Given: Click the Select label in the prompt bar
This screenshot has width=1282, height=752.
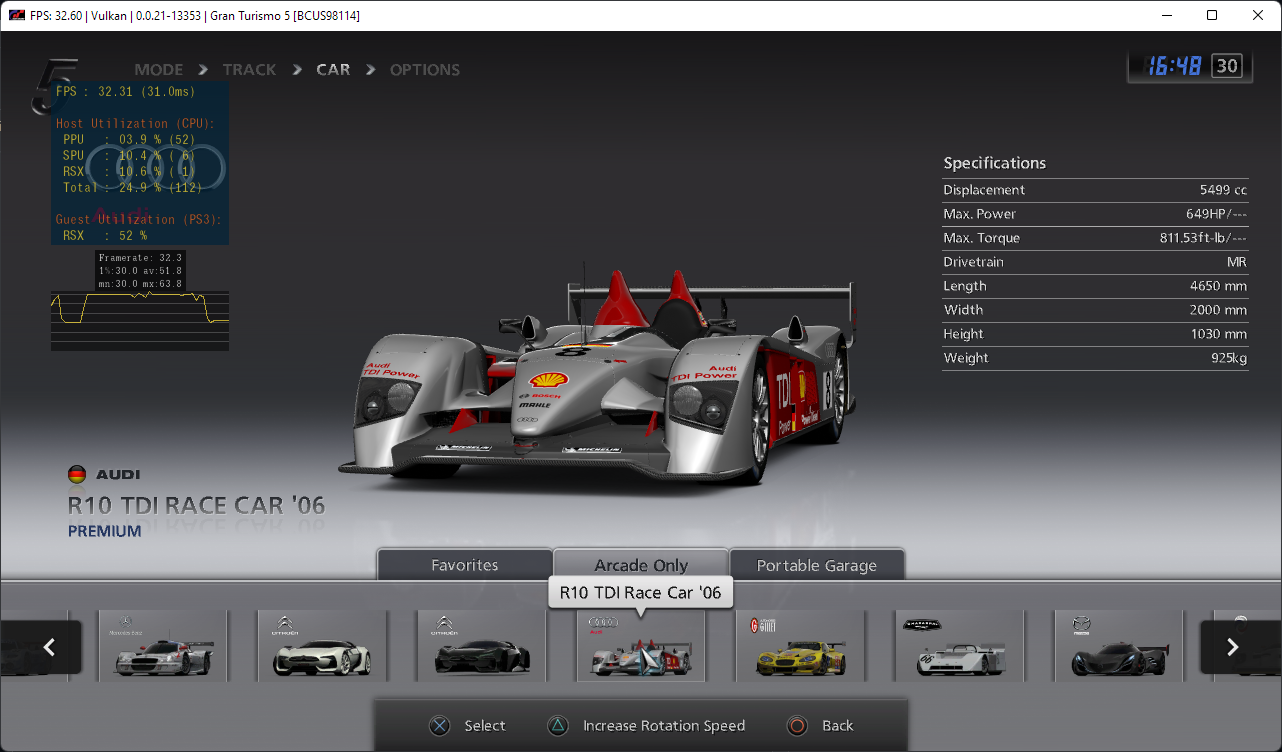Looking at the screenshot, I should point(485,726).
